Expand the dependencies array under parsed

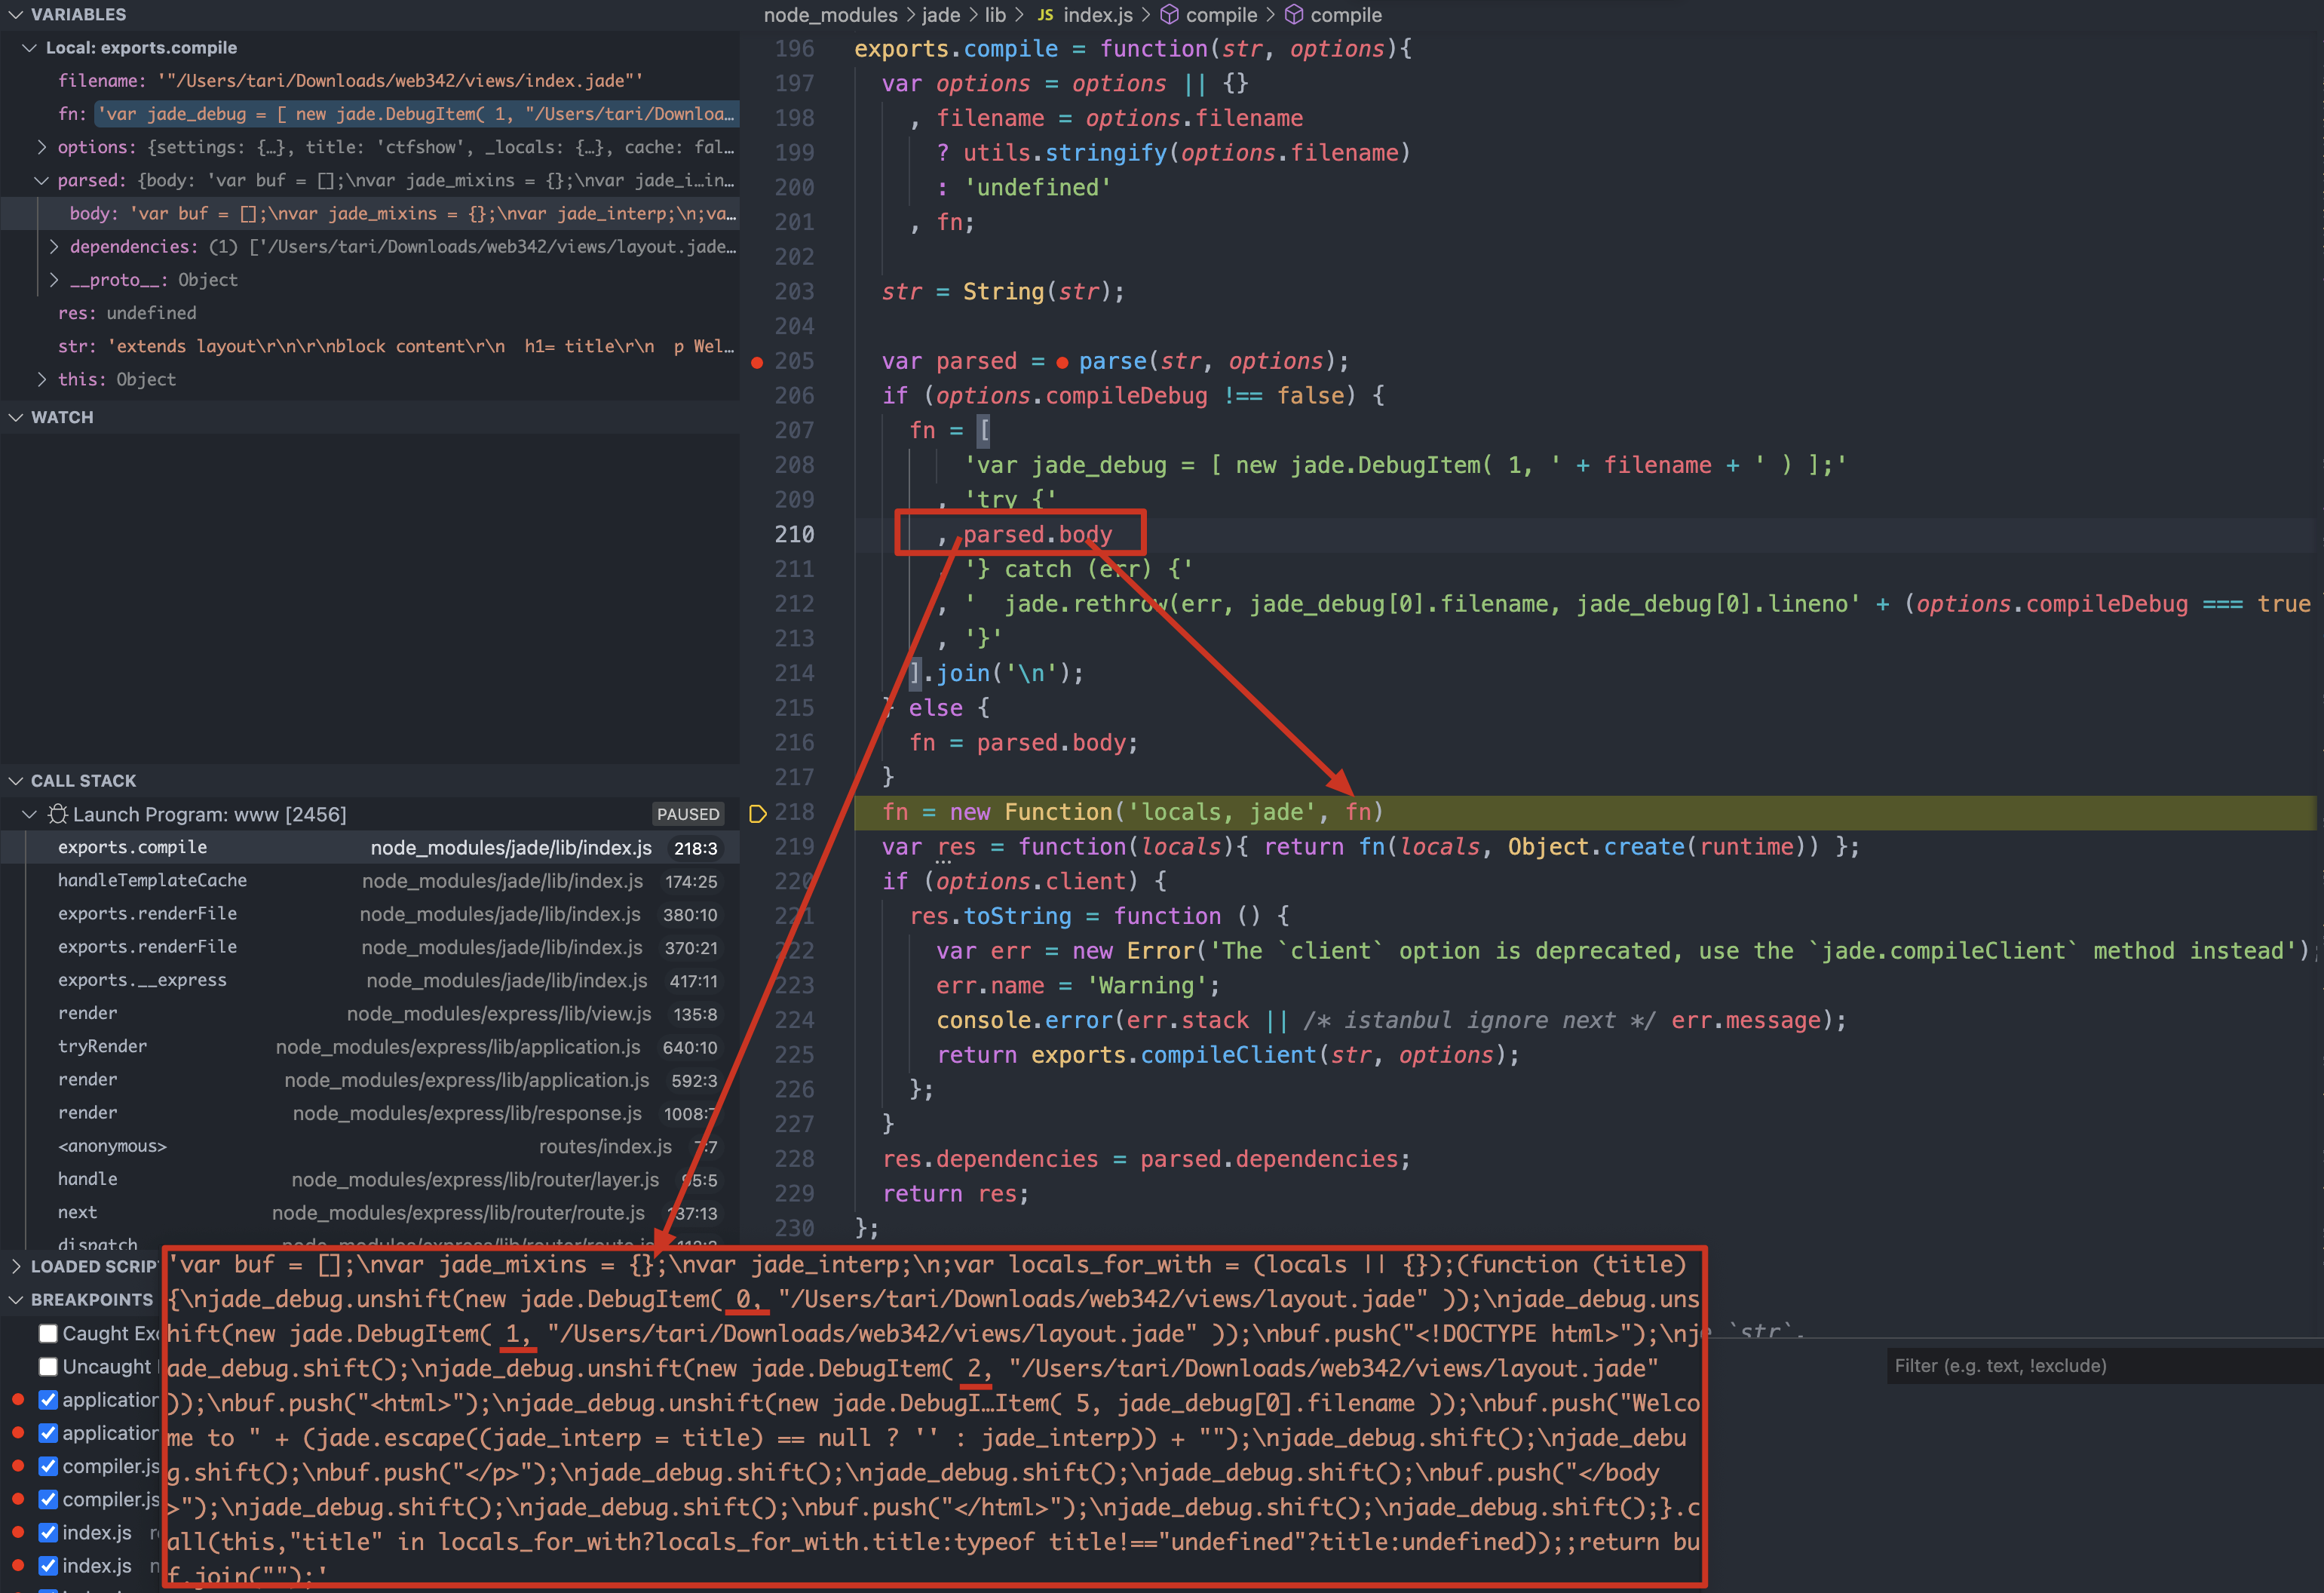pos(54,247)
